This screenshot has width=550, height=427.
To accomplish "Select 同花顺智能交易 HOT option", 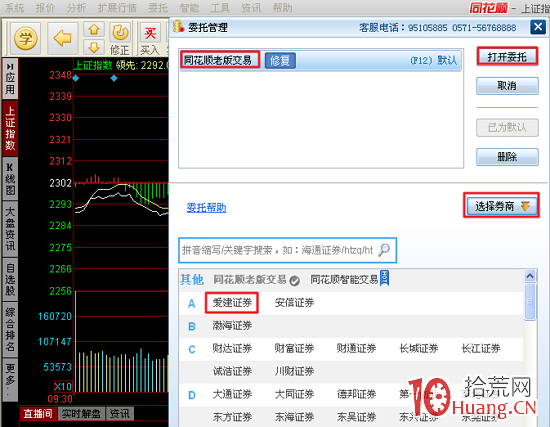I will click(350, 279).
